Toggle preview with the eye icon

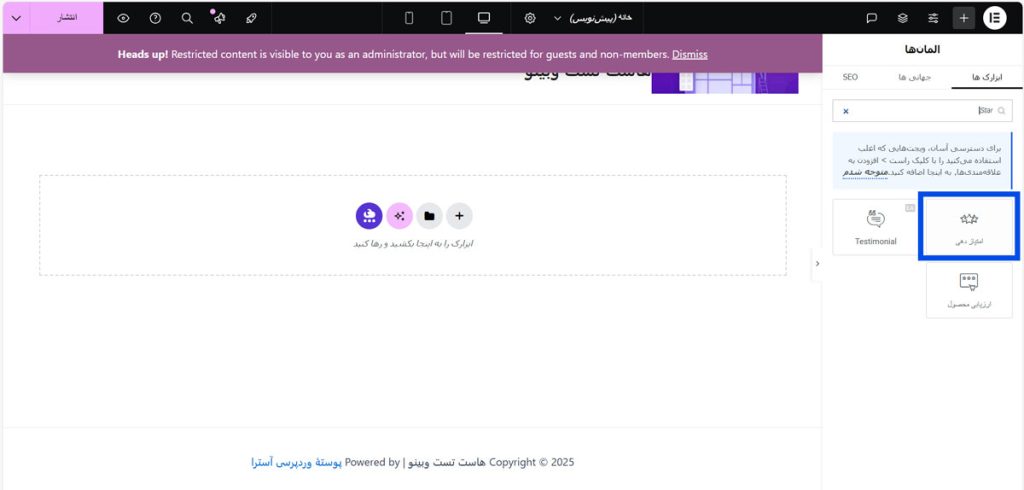[x=123, y=18]
